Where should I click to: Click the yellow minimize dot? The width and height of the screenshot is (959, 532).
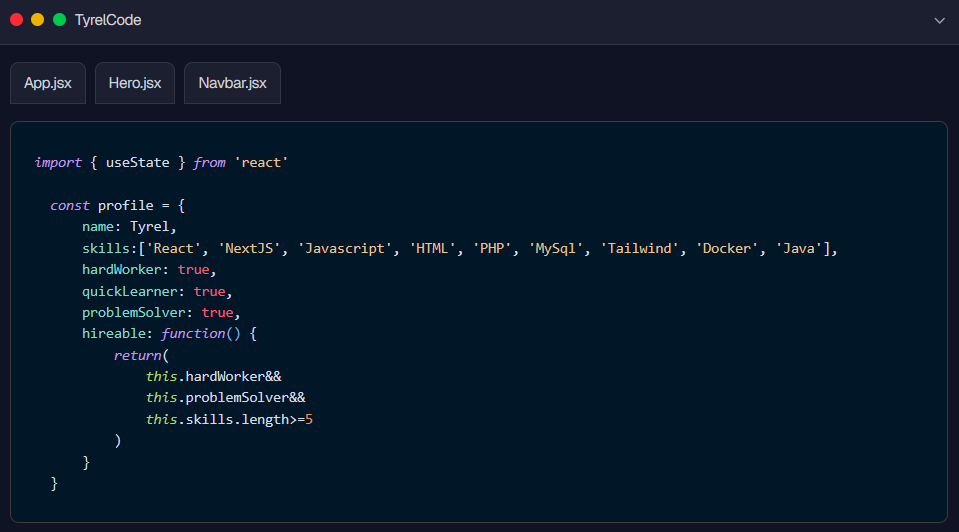coord(38,20)
